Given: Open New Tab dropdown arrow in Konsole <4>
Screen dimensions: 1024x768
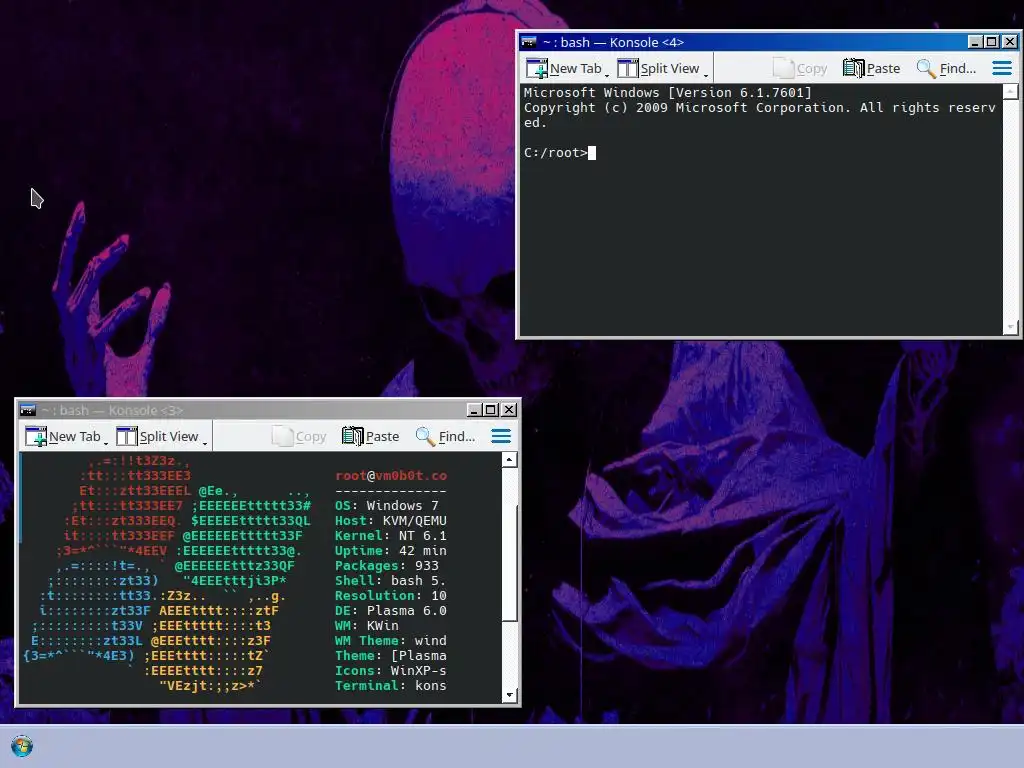Looking at the screenshot, I should (x=607, y=74).
